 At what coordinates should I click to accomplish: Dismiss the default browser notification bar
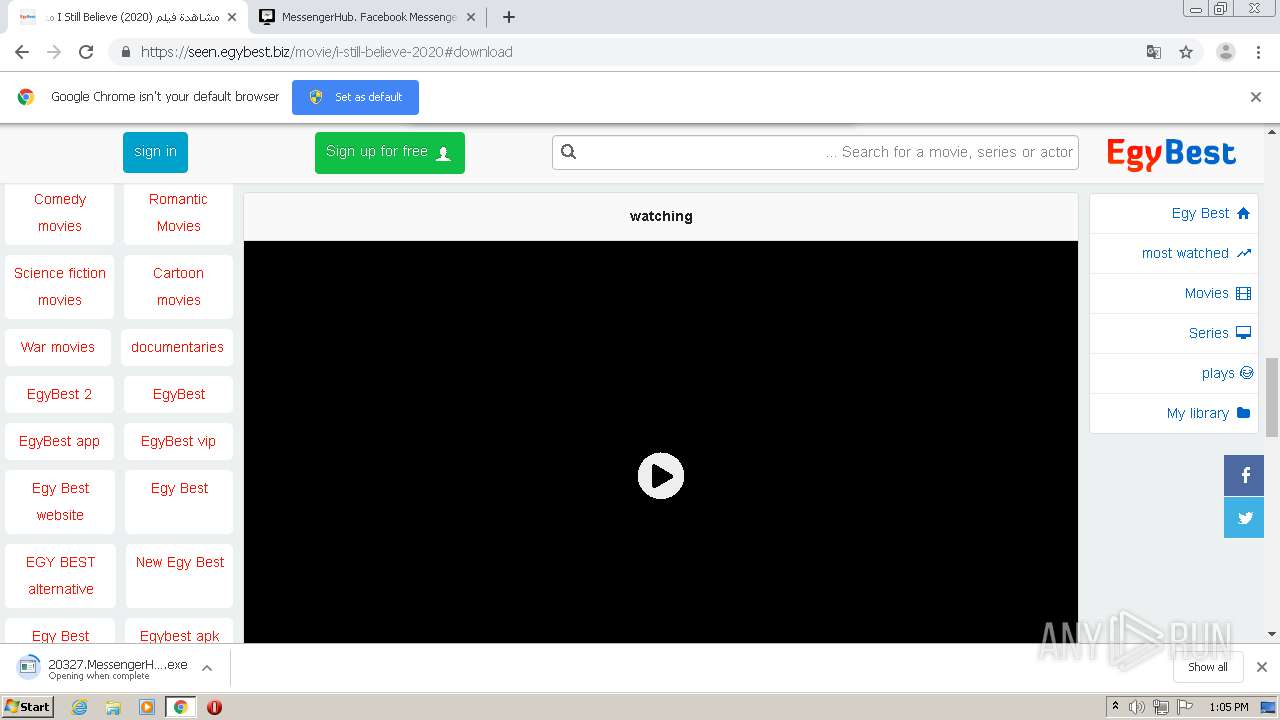[x=1256, y=97]
